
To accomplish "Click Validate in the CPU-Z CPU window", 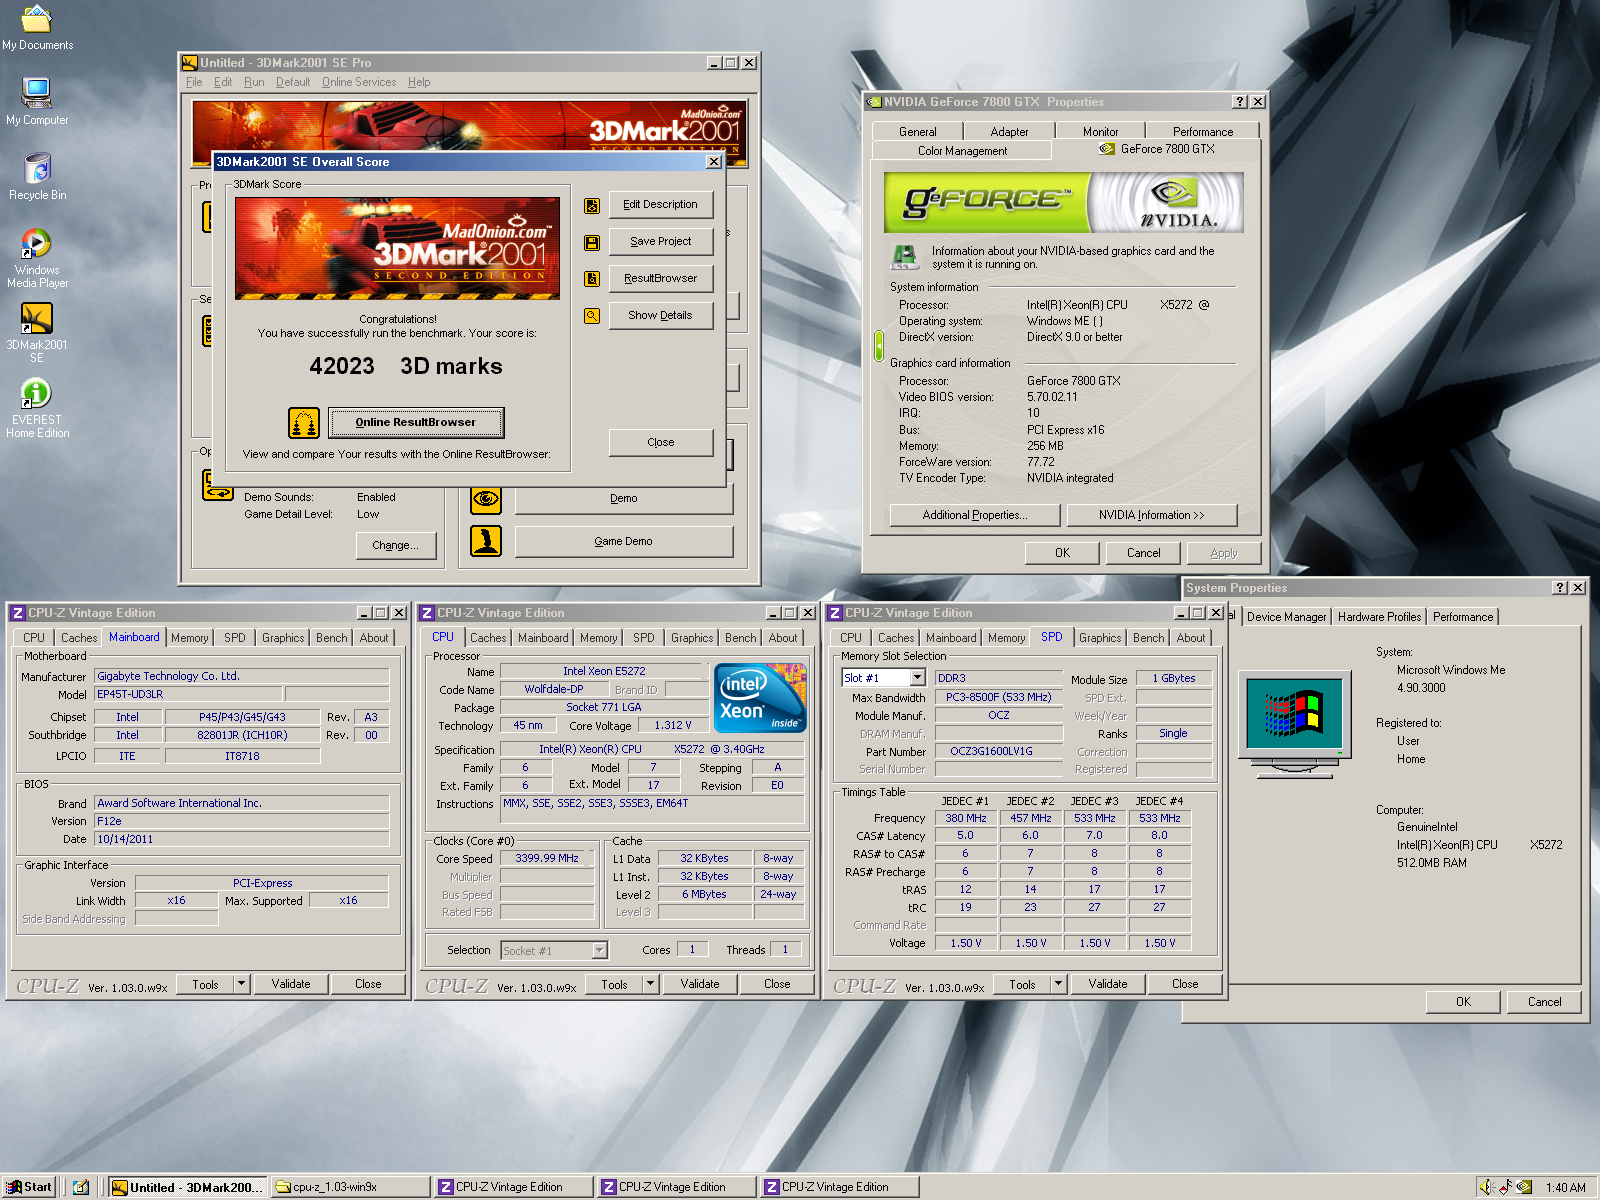I will pos(700,984).
